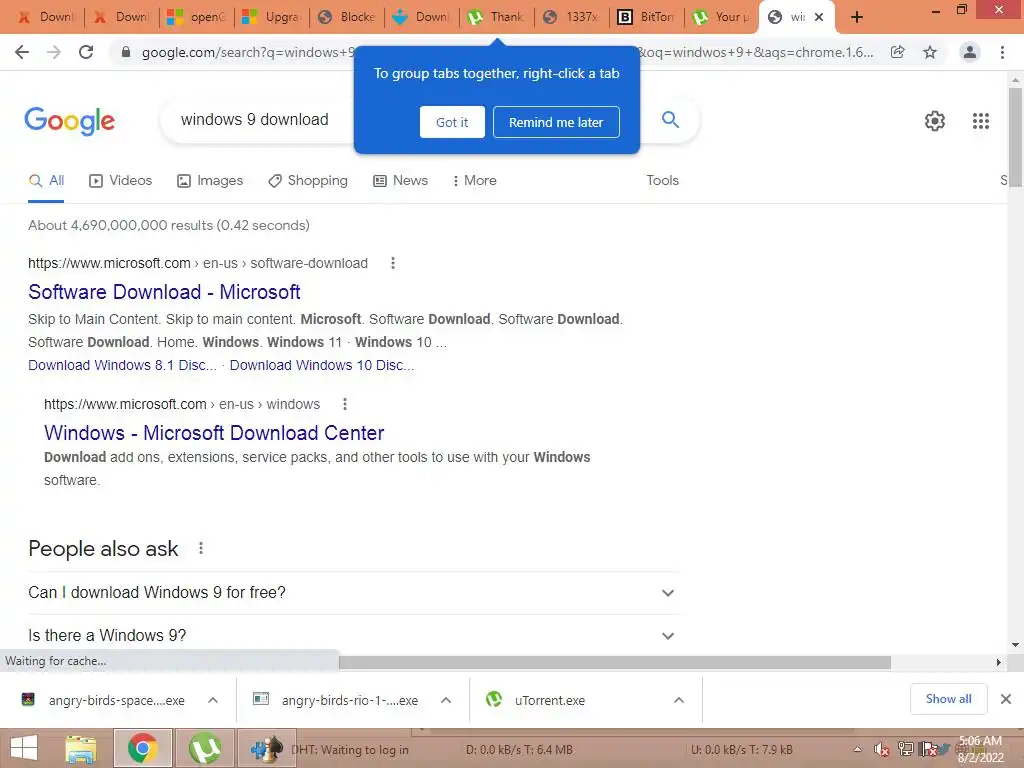The width and height of the screenshot is (1024, 768).
Task: Open angry-birds-rio download options arrow
Action: [446, 700]
